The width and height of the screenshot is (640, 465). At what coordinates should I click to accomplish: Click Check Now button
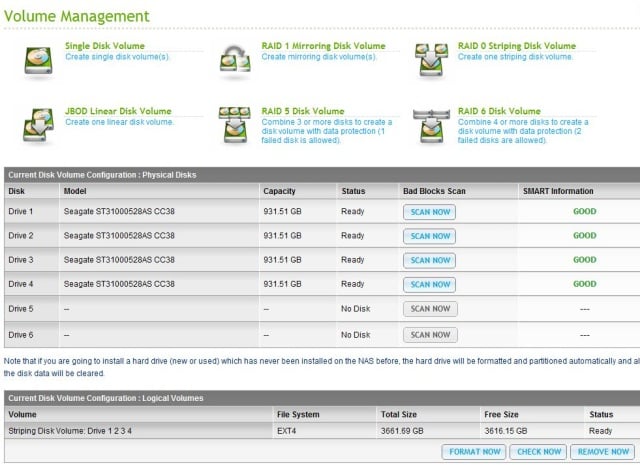[x=538, y=452]
